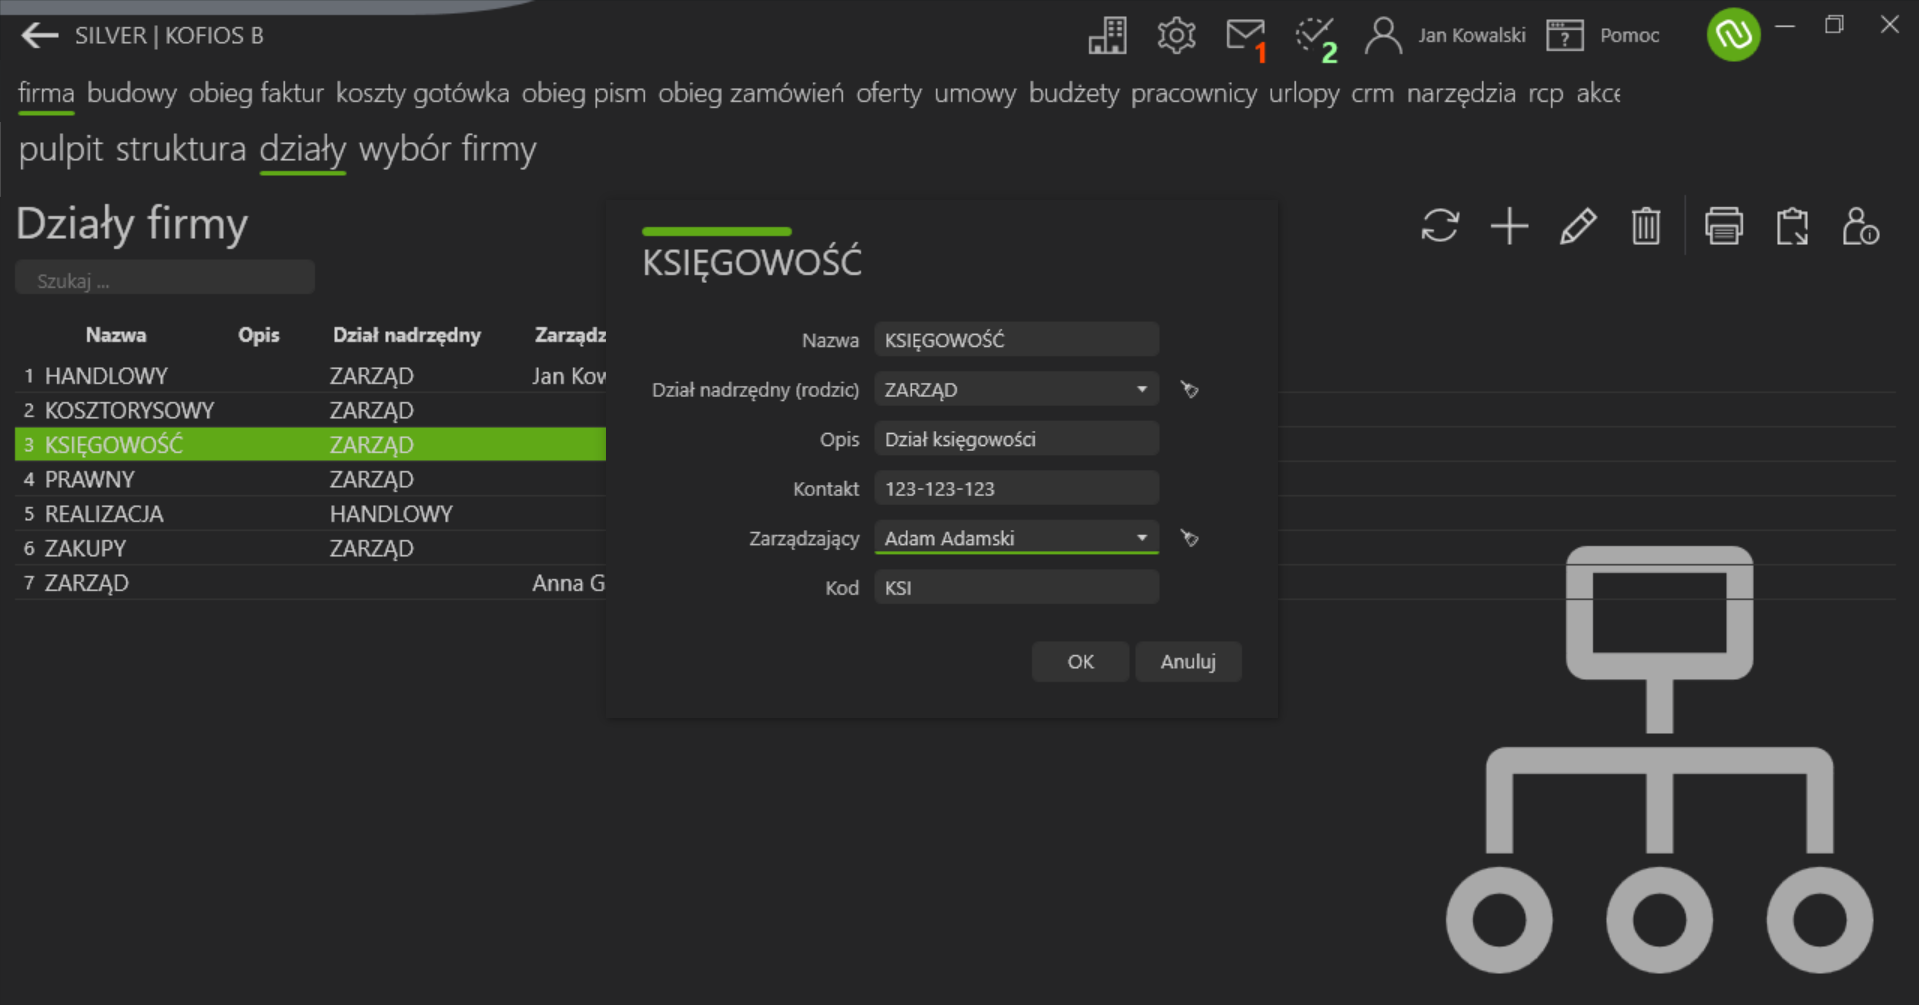Open the mail messages icon
Image resolution: width=1919 pixels, height=1005 pixels.
1245,36
